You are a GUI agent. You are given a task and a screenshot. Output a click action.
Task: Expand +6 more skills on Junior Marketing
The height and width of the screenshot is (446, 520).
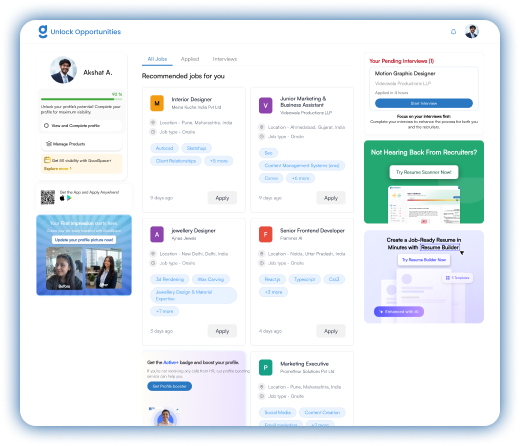tap(300, 178)
